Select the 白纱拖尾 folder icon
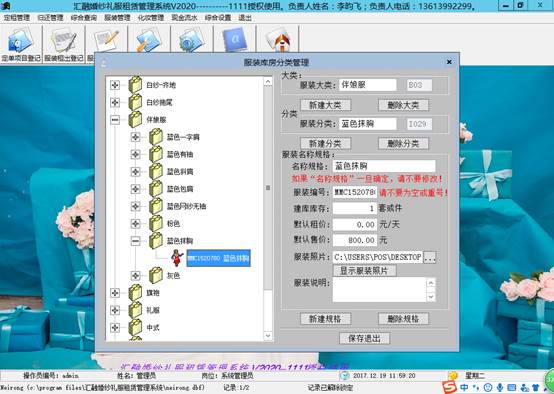Screen dimensions: 554x394 (135, 102)
